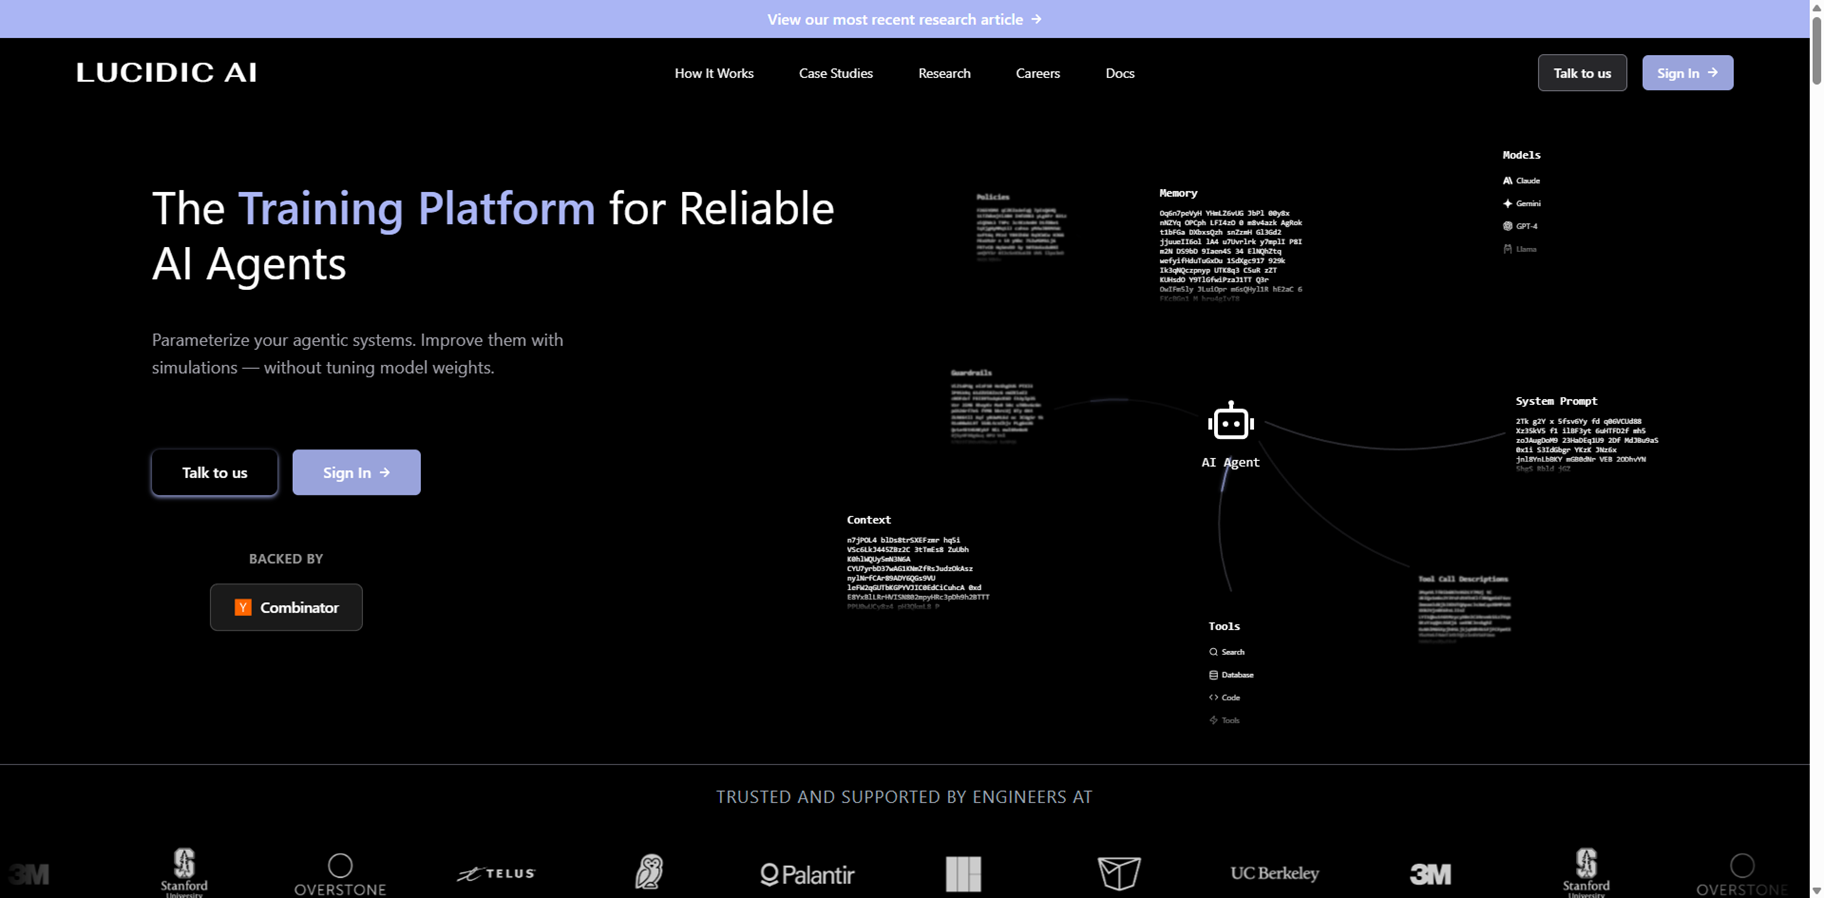1824x898 pixels.
Task: Click the Stanford University logo on left
Action: (x=184, y=872)
